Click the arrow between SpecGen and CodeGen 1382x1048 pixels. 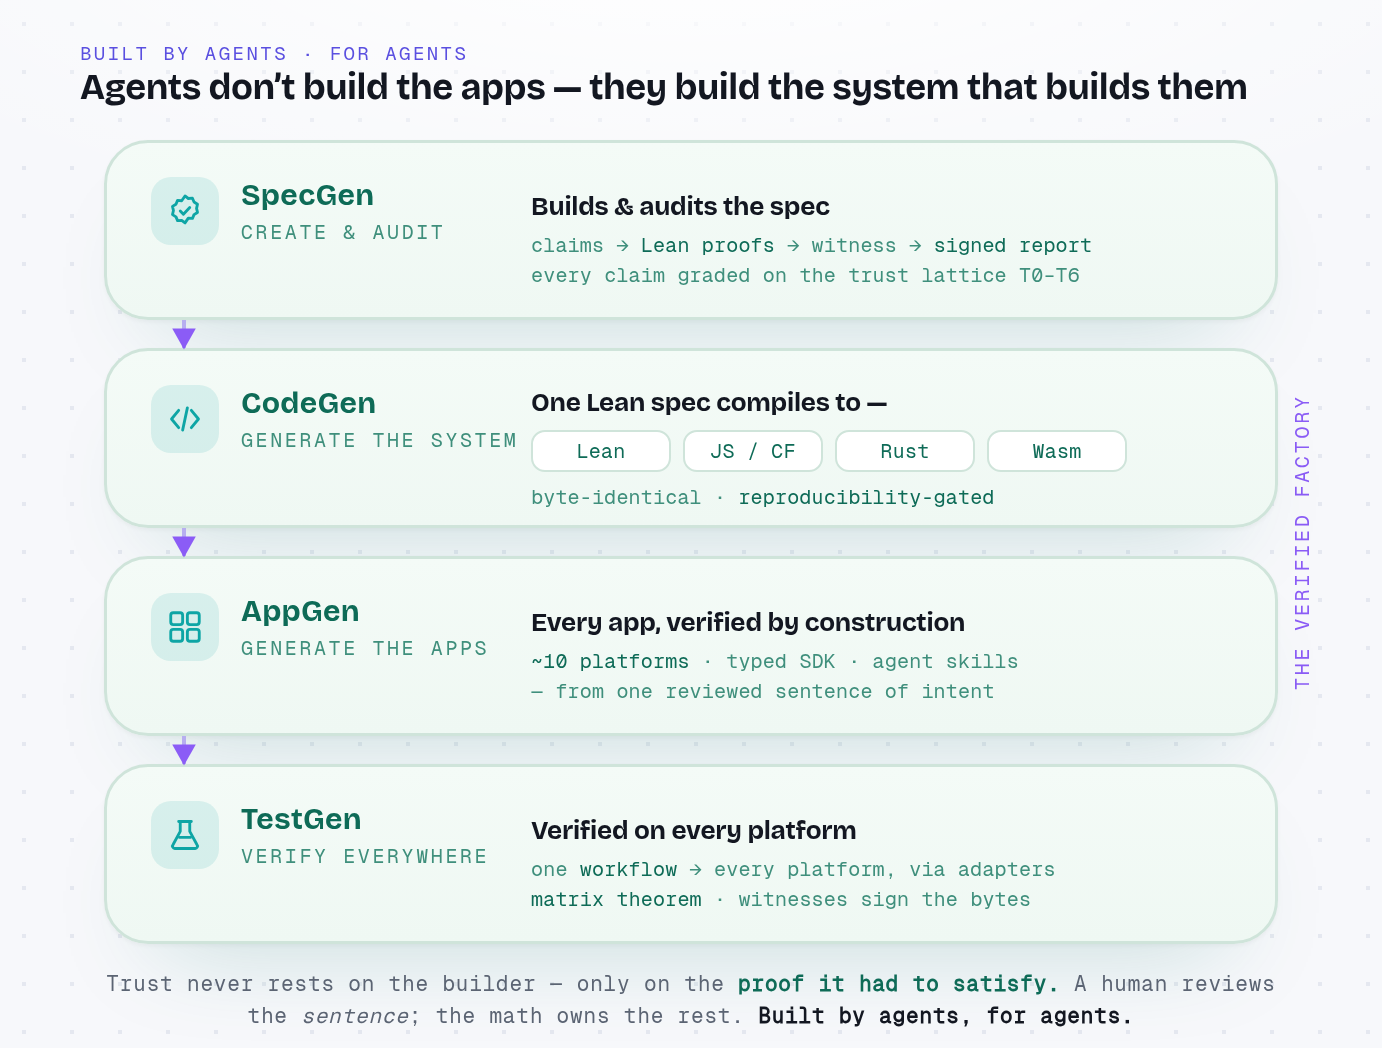184,335
